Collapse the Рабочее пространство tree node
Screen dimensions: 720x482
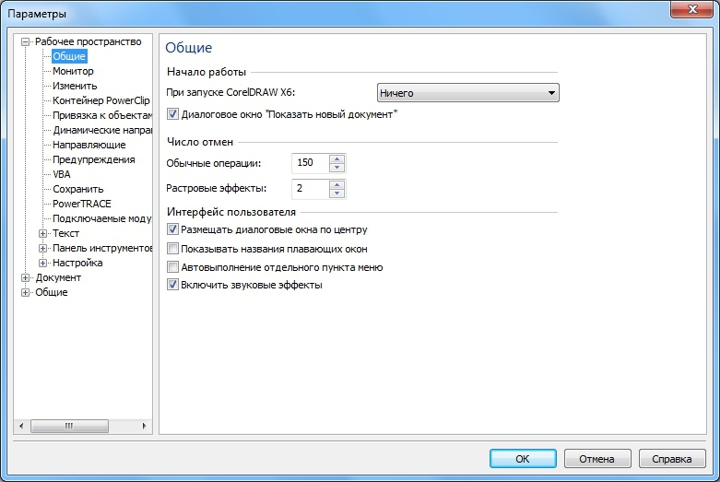(26, 42)
